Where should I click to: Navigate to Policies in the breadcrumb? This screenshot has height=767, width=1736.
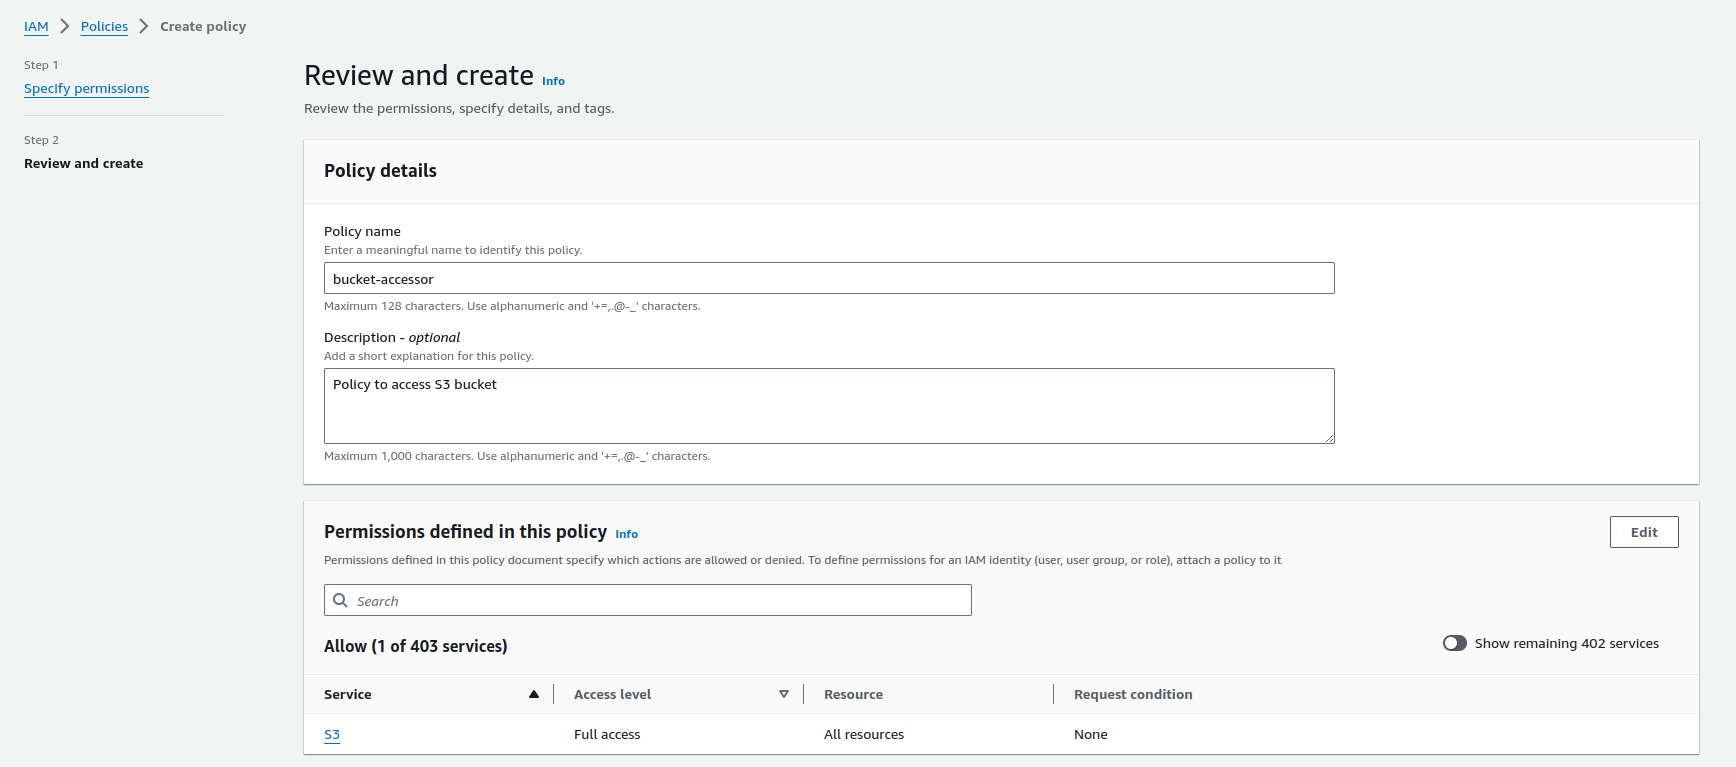tap(104, 27)
